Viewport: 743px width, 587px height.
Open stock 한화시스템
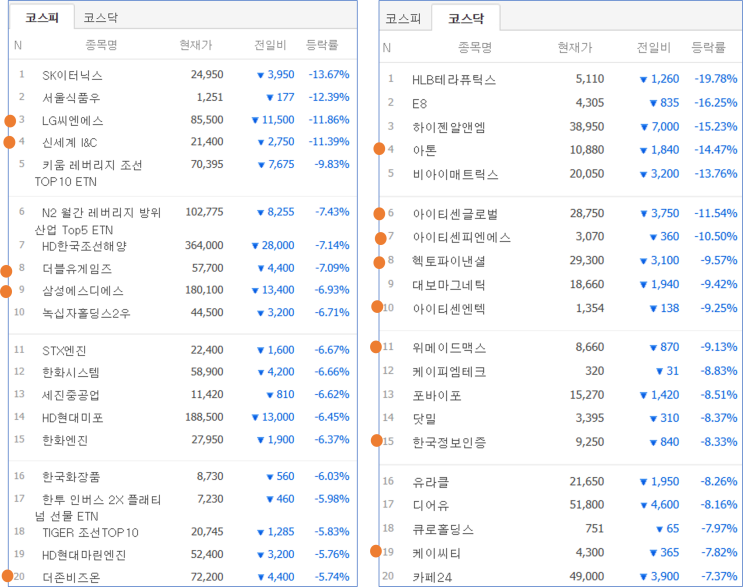[x=71, y=372]
